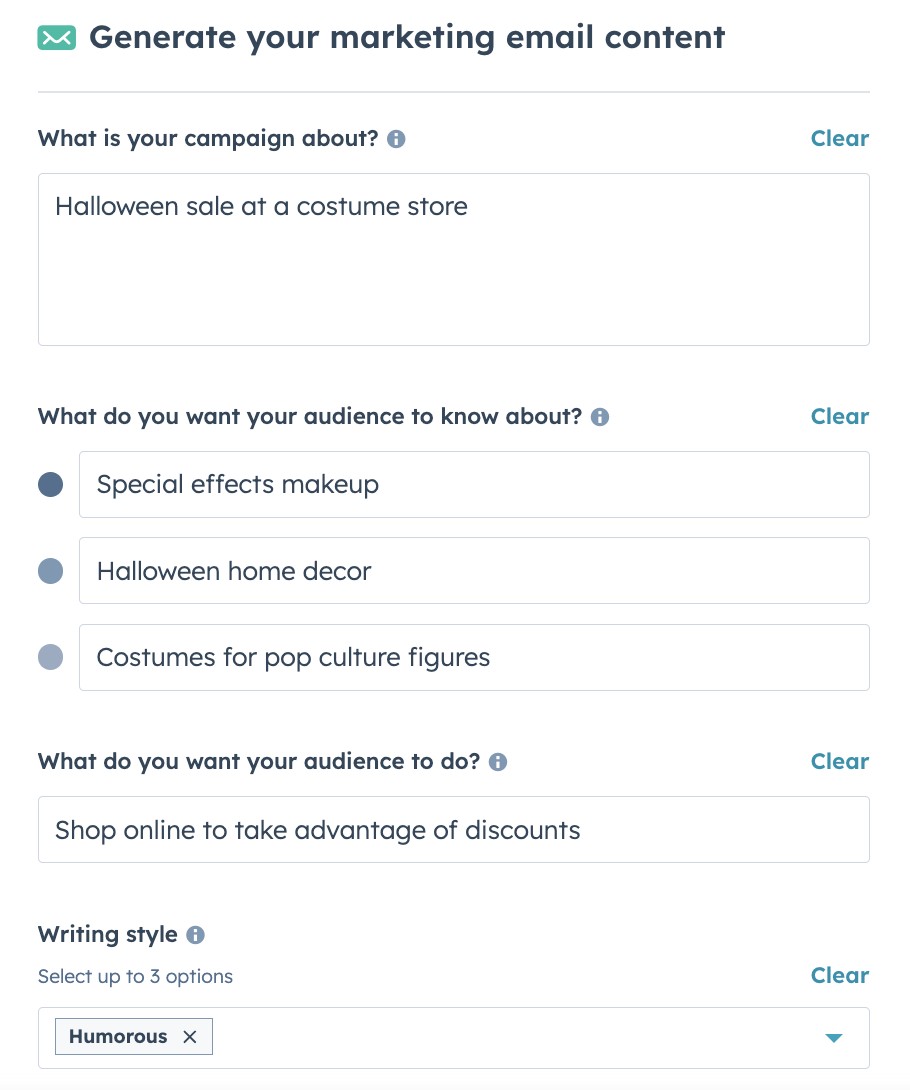Image resolution: width=910 pixels, height=1090 pixels.
Task: Click Shop online to take advantage field
Action: point(454,830)
